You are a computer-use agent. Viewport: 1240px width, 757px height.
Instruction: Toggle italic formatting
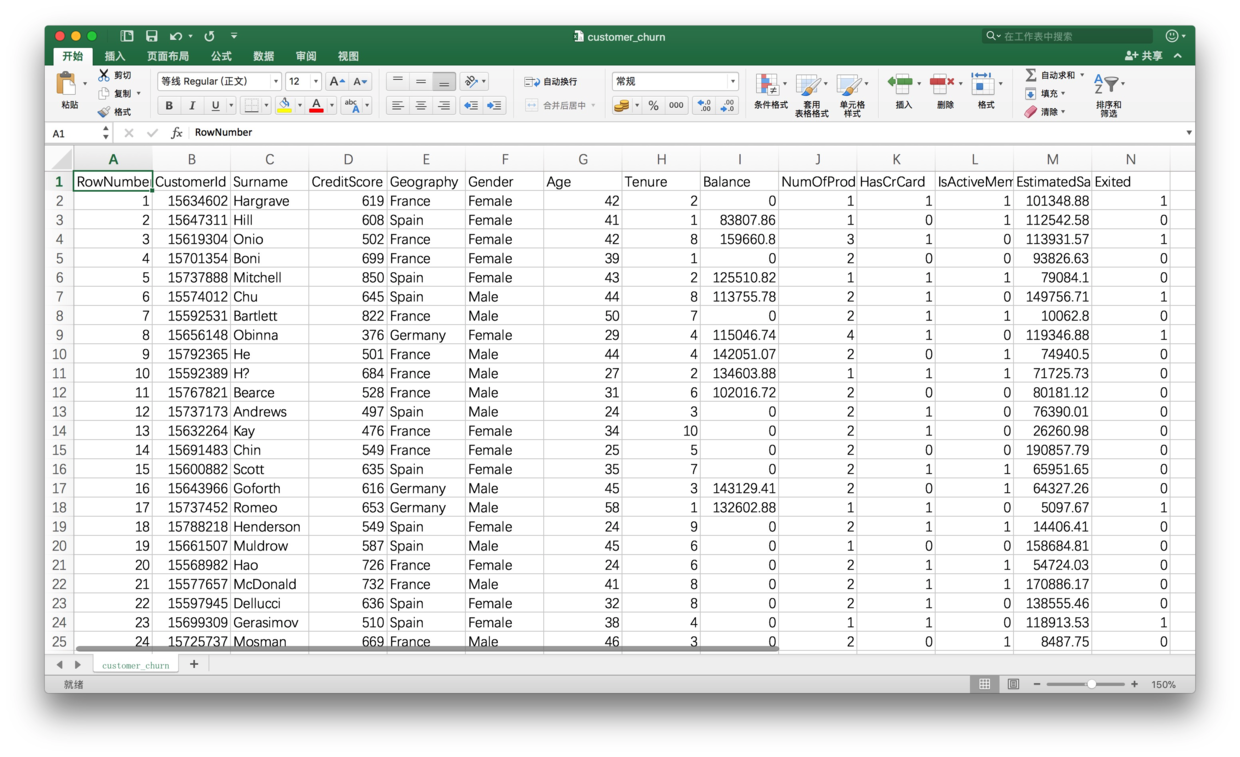[192, 106]
